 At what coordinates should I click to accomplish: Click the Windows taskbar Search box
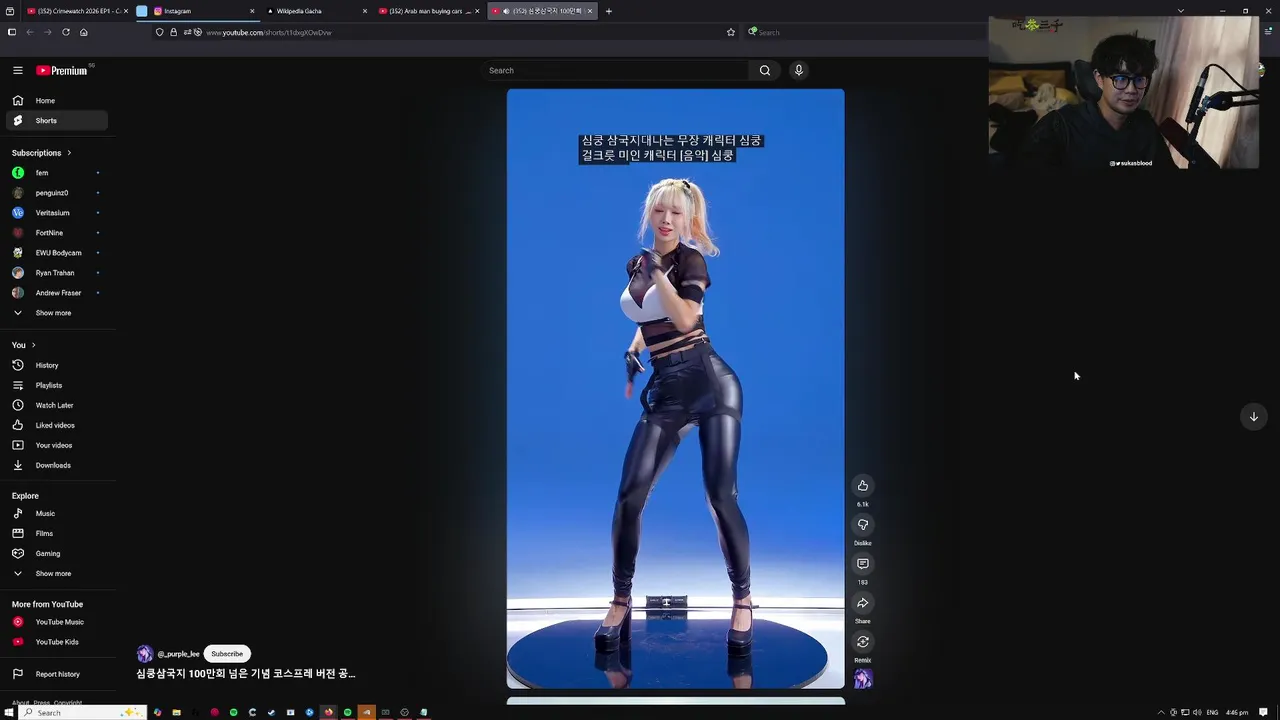tap(83, 712)
